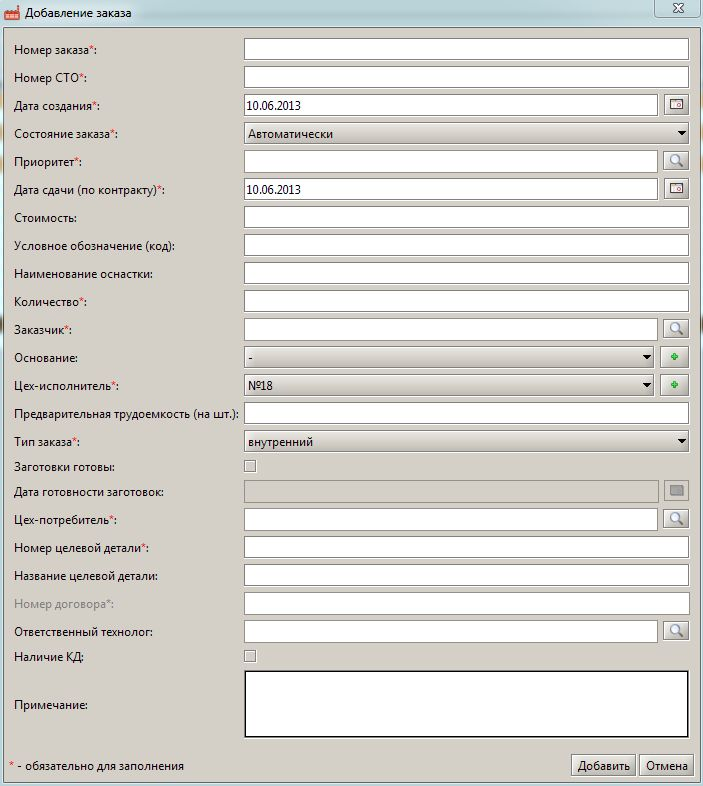The height and width of the screenshot is (786, 703).
Task: Click the magnifier search icon for Ответственный технолог
Action: click(676, 631)
